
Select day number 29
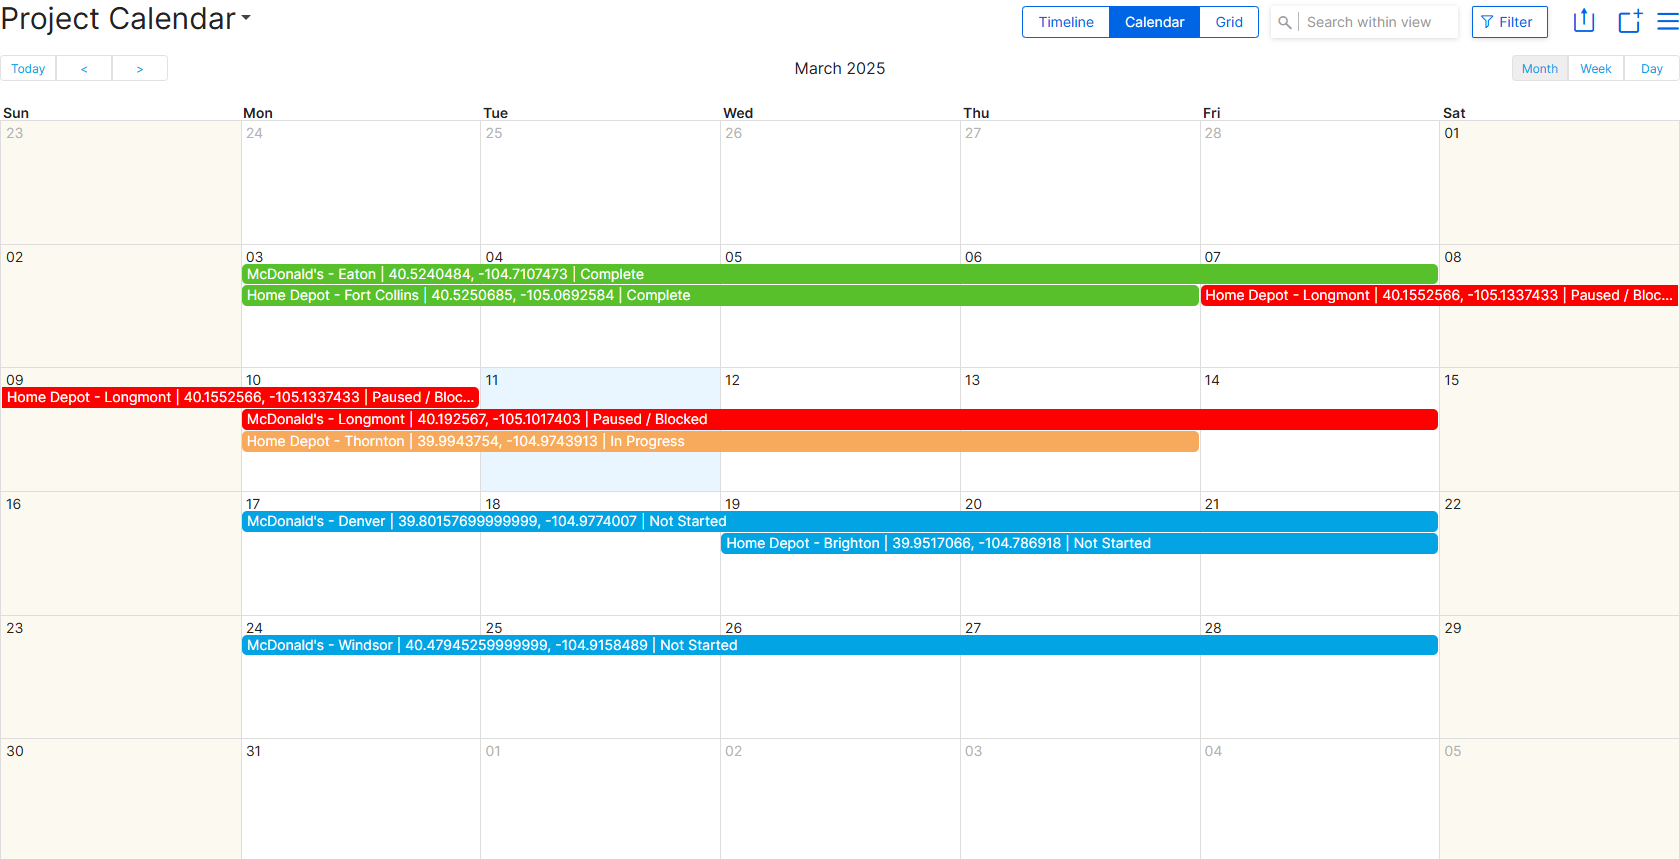(1453, 628)
